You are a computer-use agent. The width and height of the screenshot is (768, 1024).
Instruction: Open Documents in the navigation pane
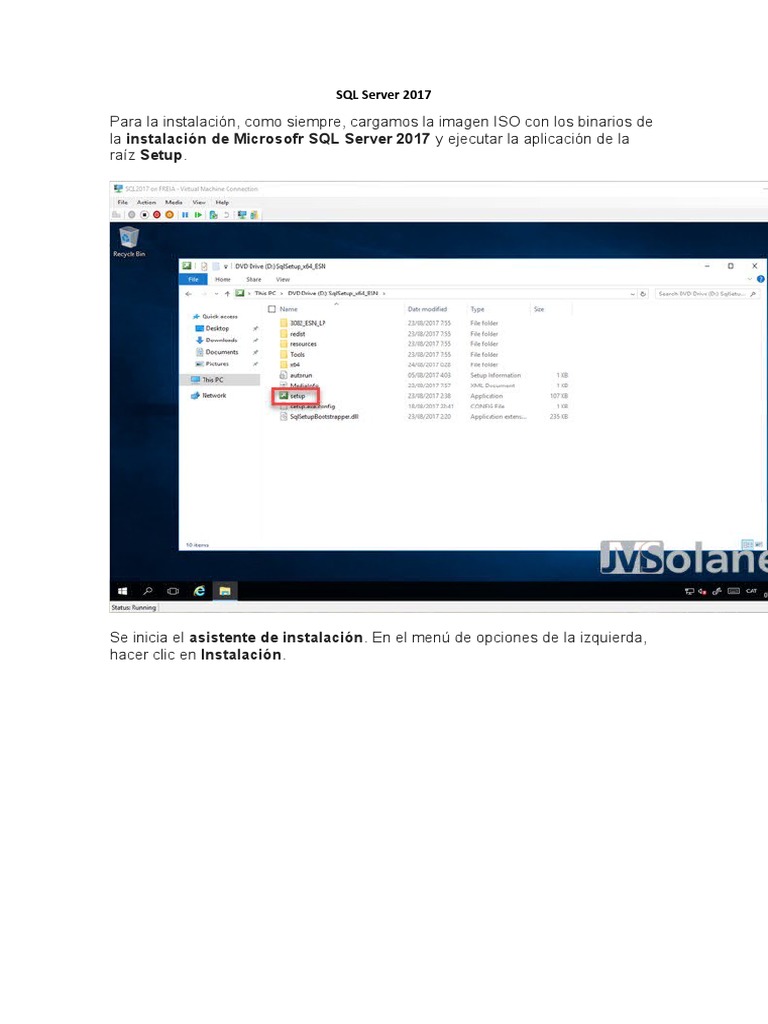point(217,352)
